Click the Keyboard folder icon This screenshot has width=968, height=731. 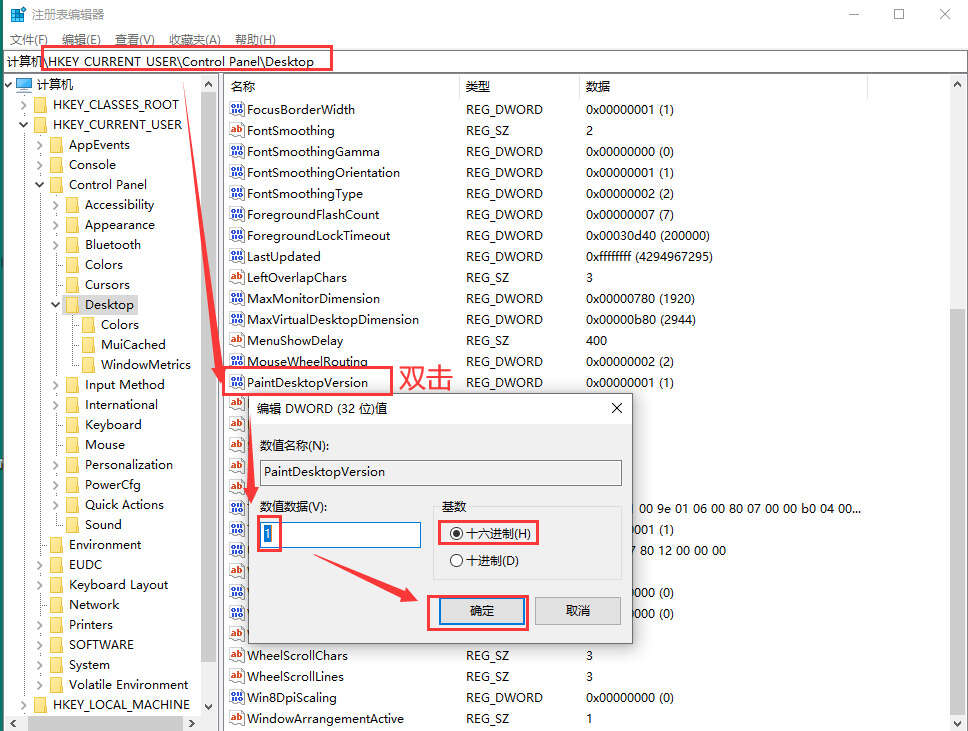73,425
